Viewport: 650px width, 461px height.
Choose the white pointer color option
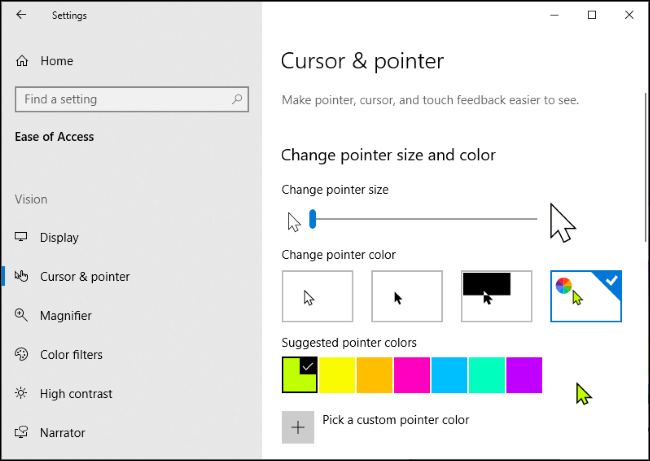pyautogui.click(x=318, y=296)
